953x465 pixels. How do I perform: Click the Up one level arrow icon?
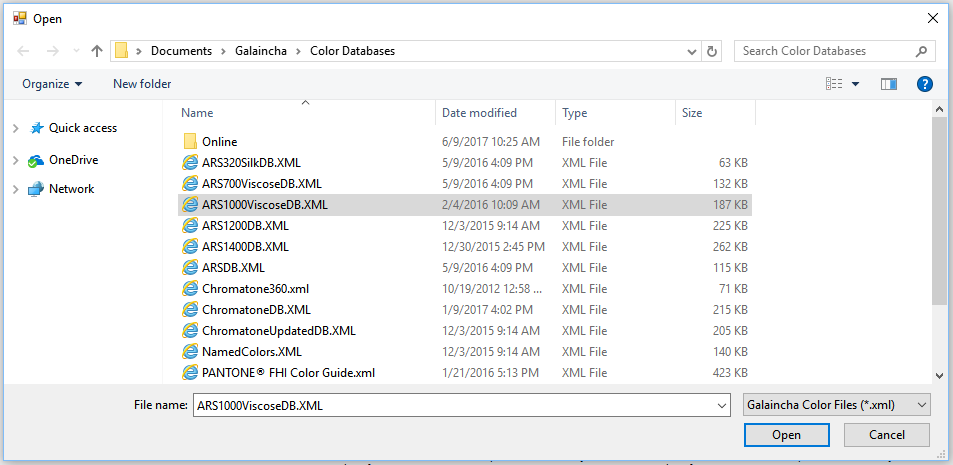tap(97, 51)
